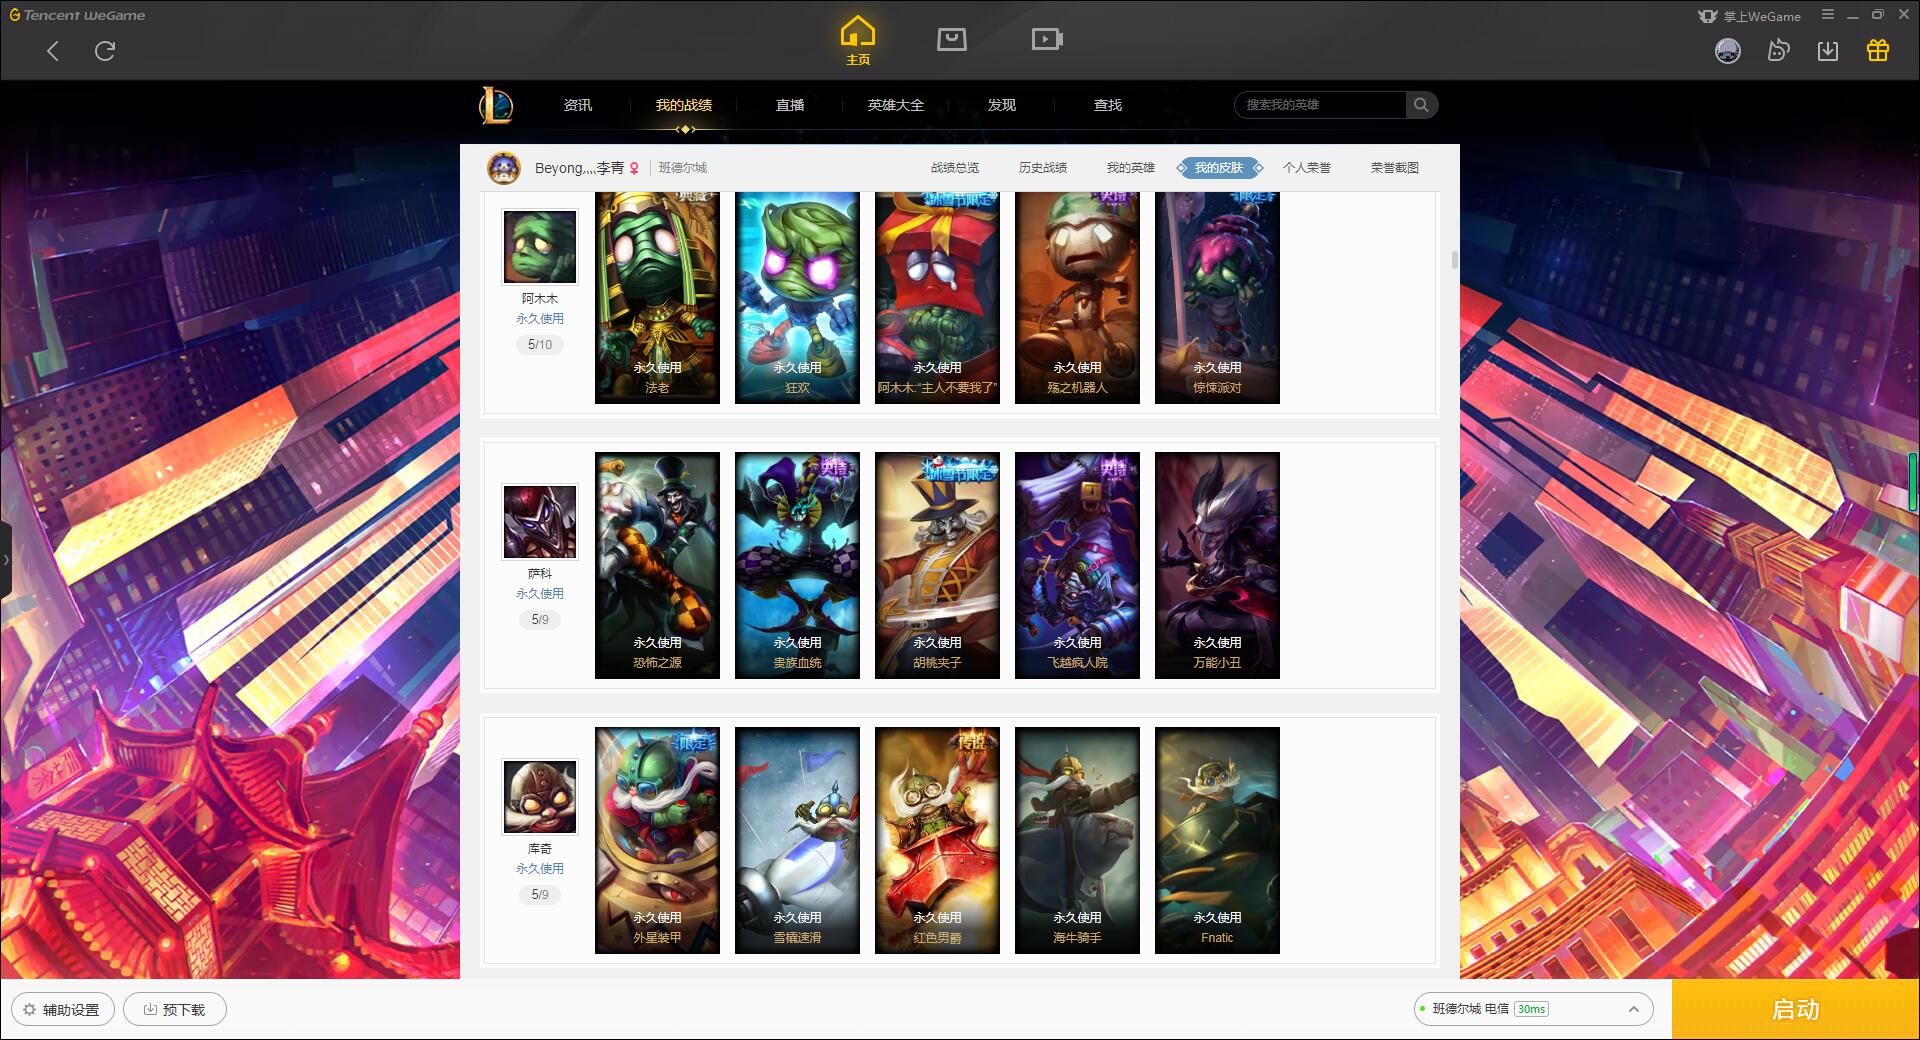1920x1040 pixels.
Task: Click the 5/10 skin count for 阿木木
Action: 540,345
